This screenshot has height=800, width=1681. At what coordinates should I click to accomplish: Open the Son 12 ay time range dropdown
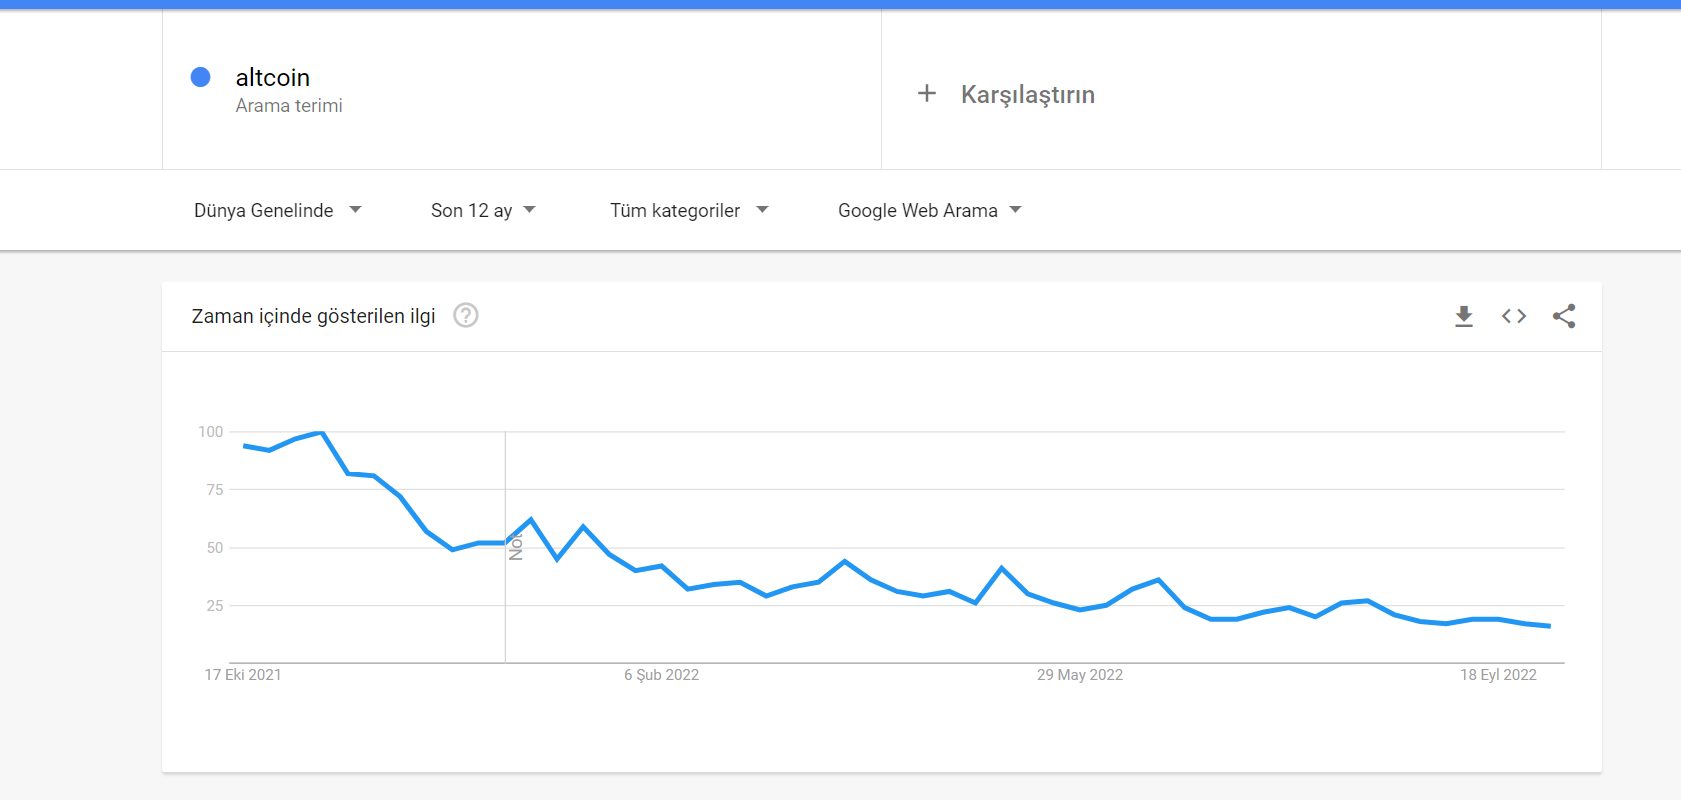coord(483,210)
